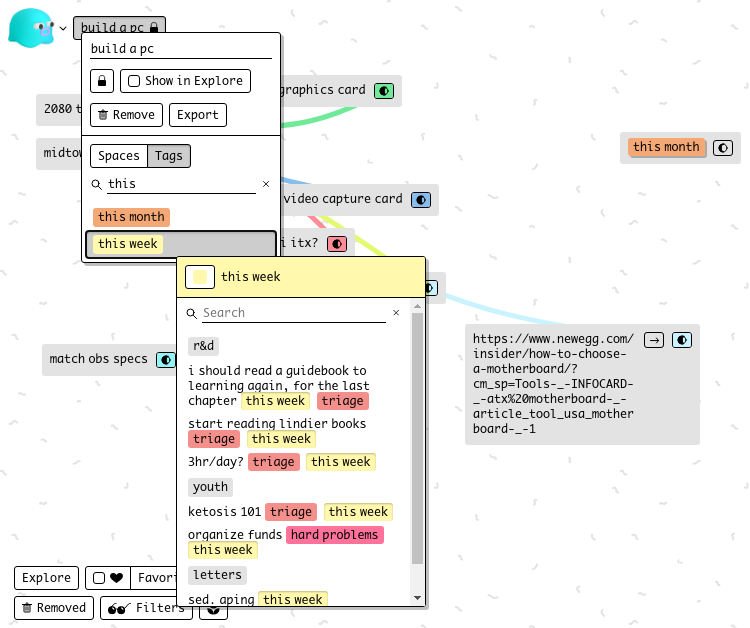Focus the Search field in tag details

[x=293, y=313]
